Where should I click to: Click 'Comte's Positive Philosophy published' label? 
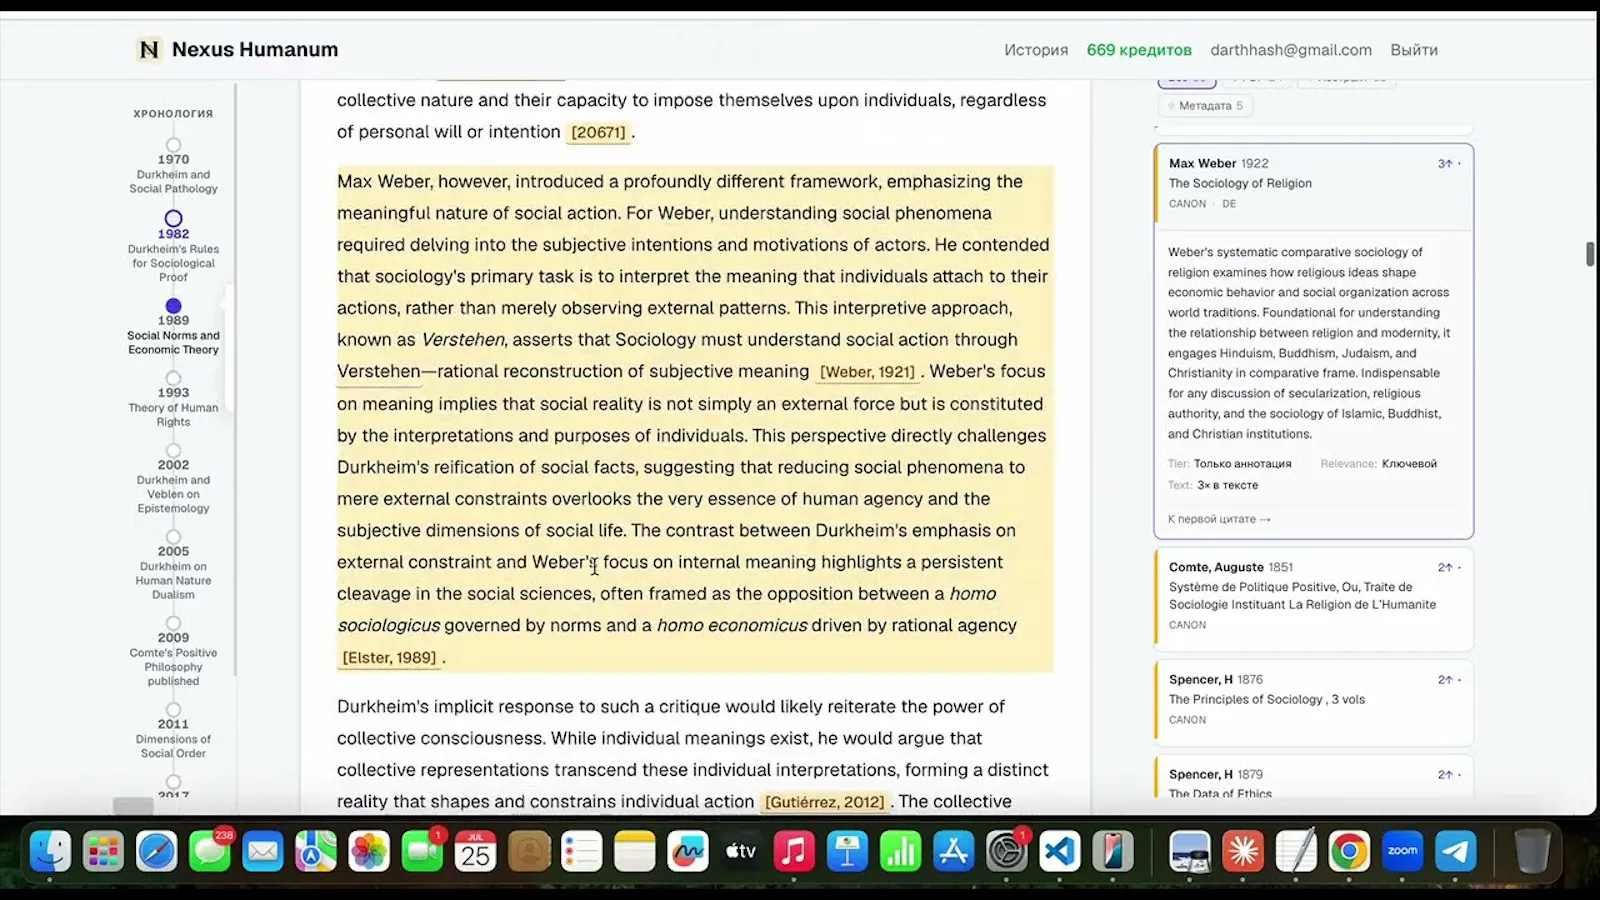click(173, 667)
